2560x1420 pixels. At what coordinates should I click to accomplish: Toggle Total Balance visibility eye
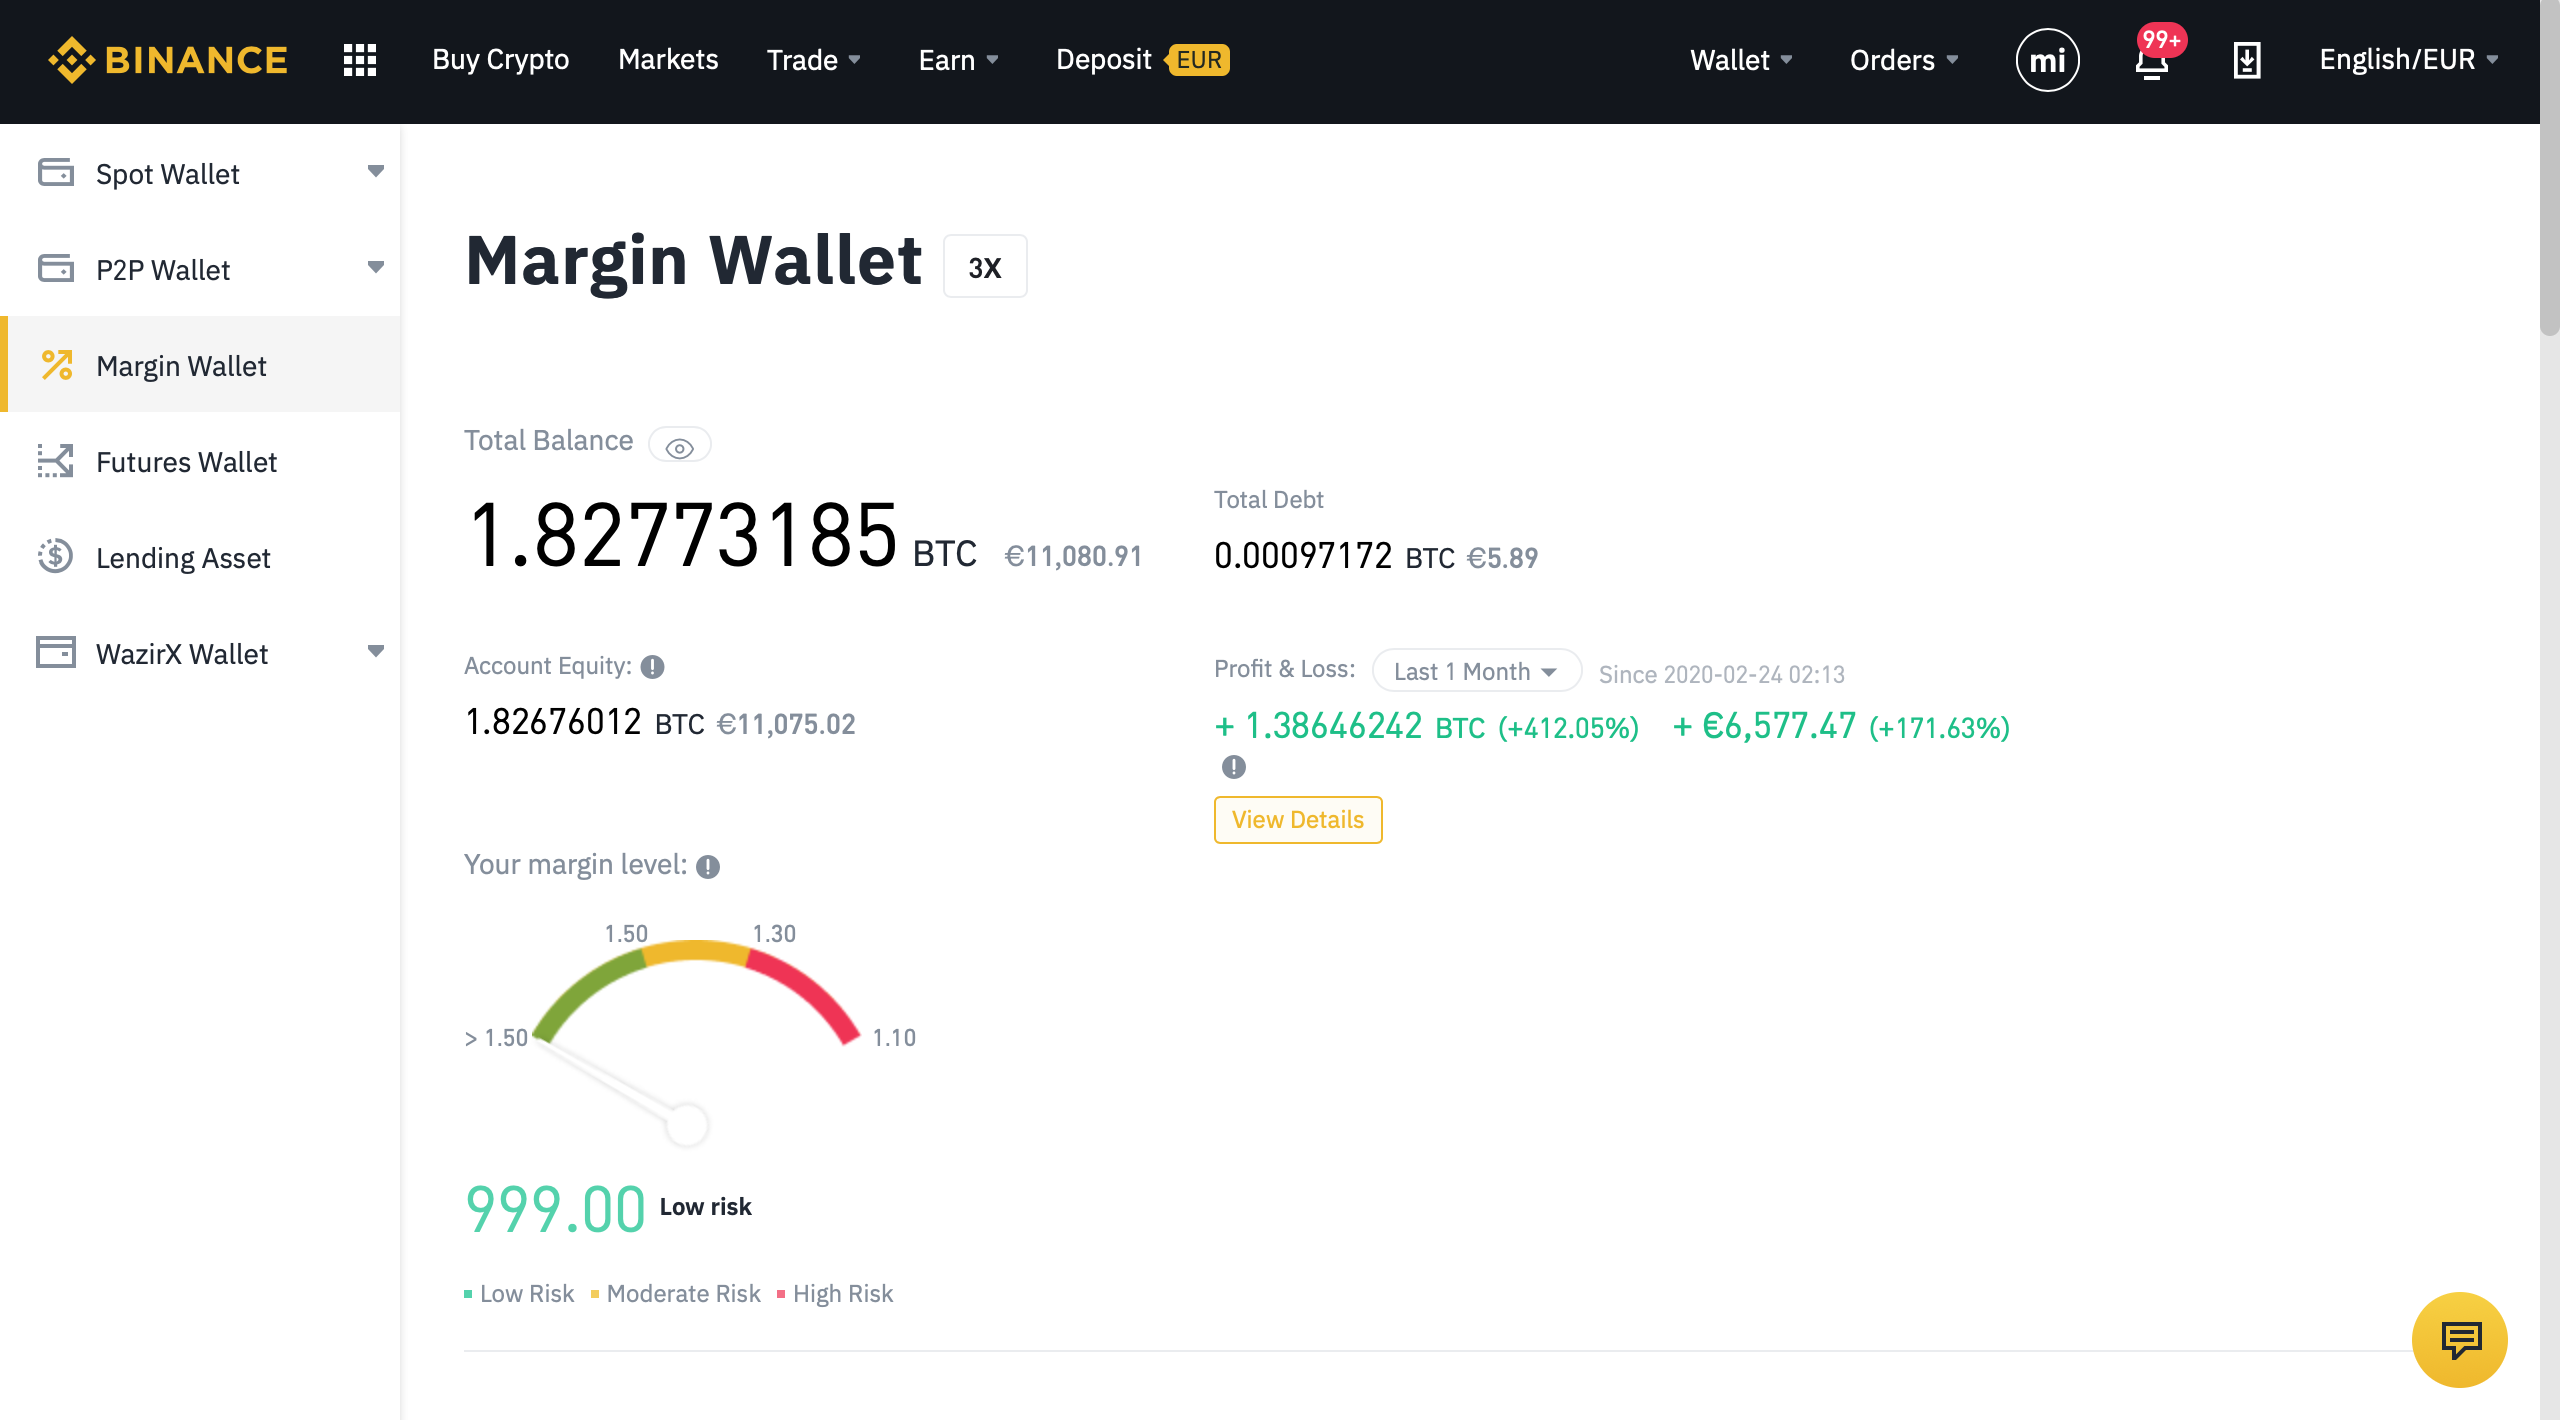click(680, 446)
